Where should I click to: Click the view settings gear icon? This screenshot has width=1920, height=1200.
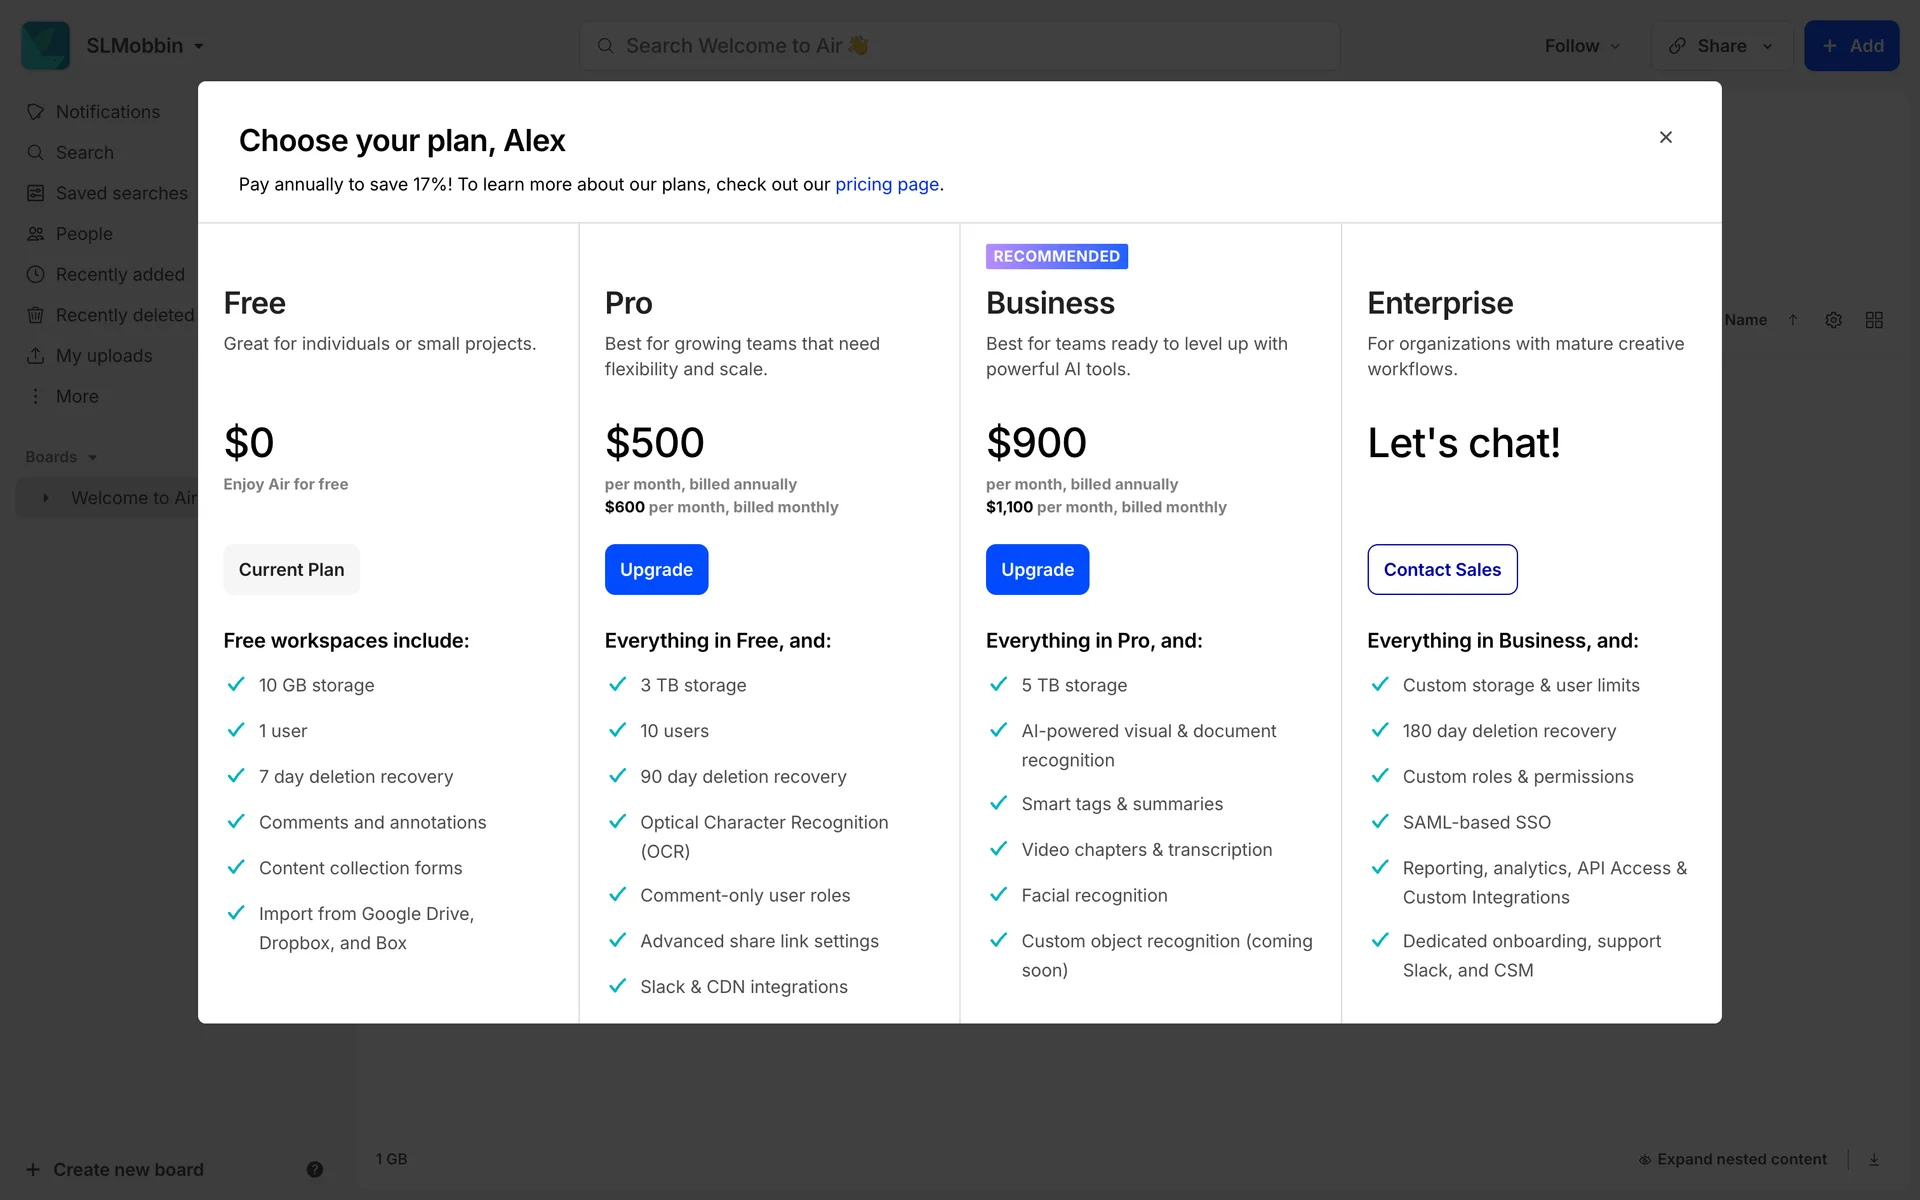coord(1833,320)
